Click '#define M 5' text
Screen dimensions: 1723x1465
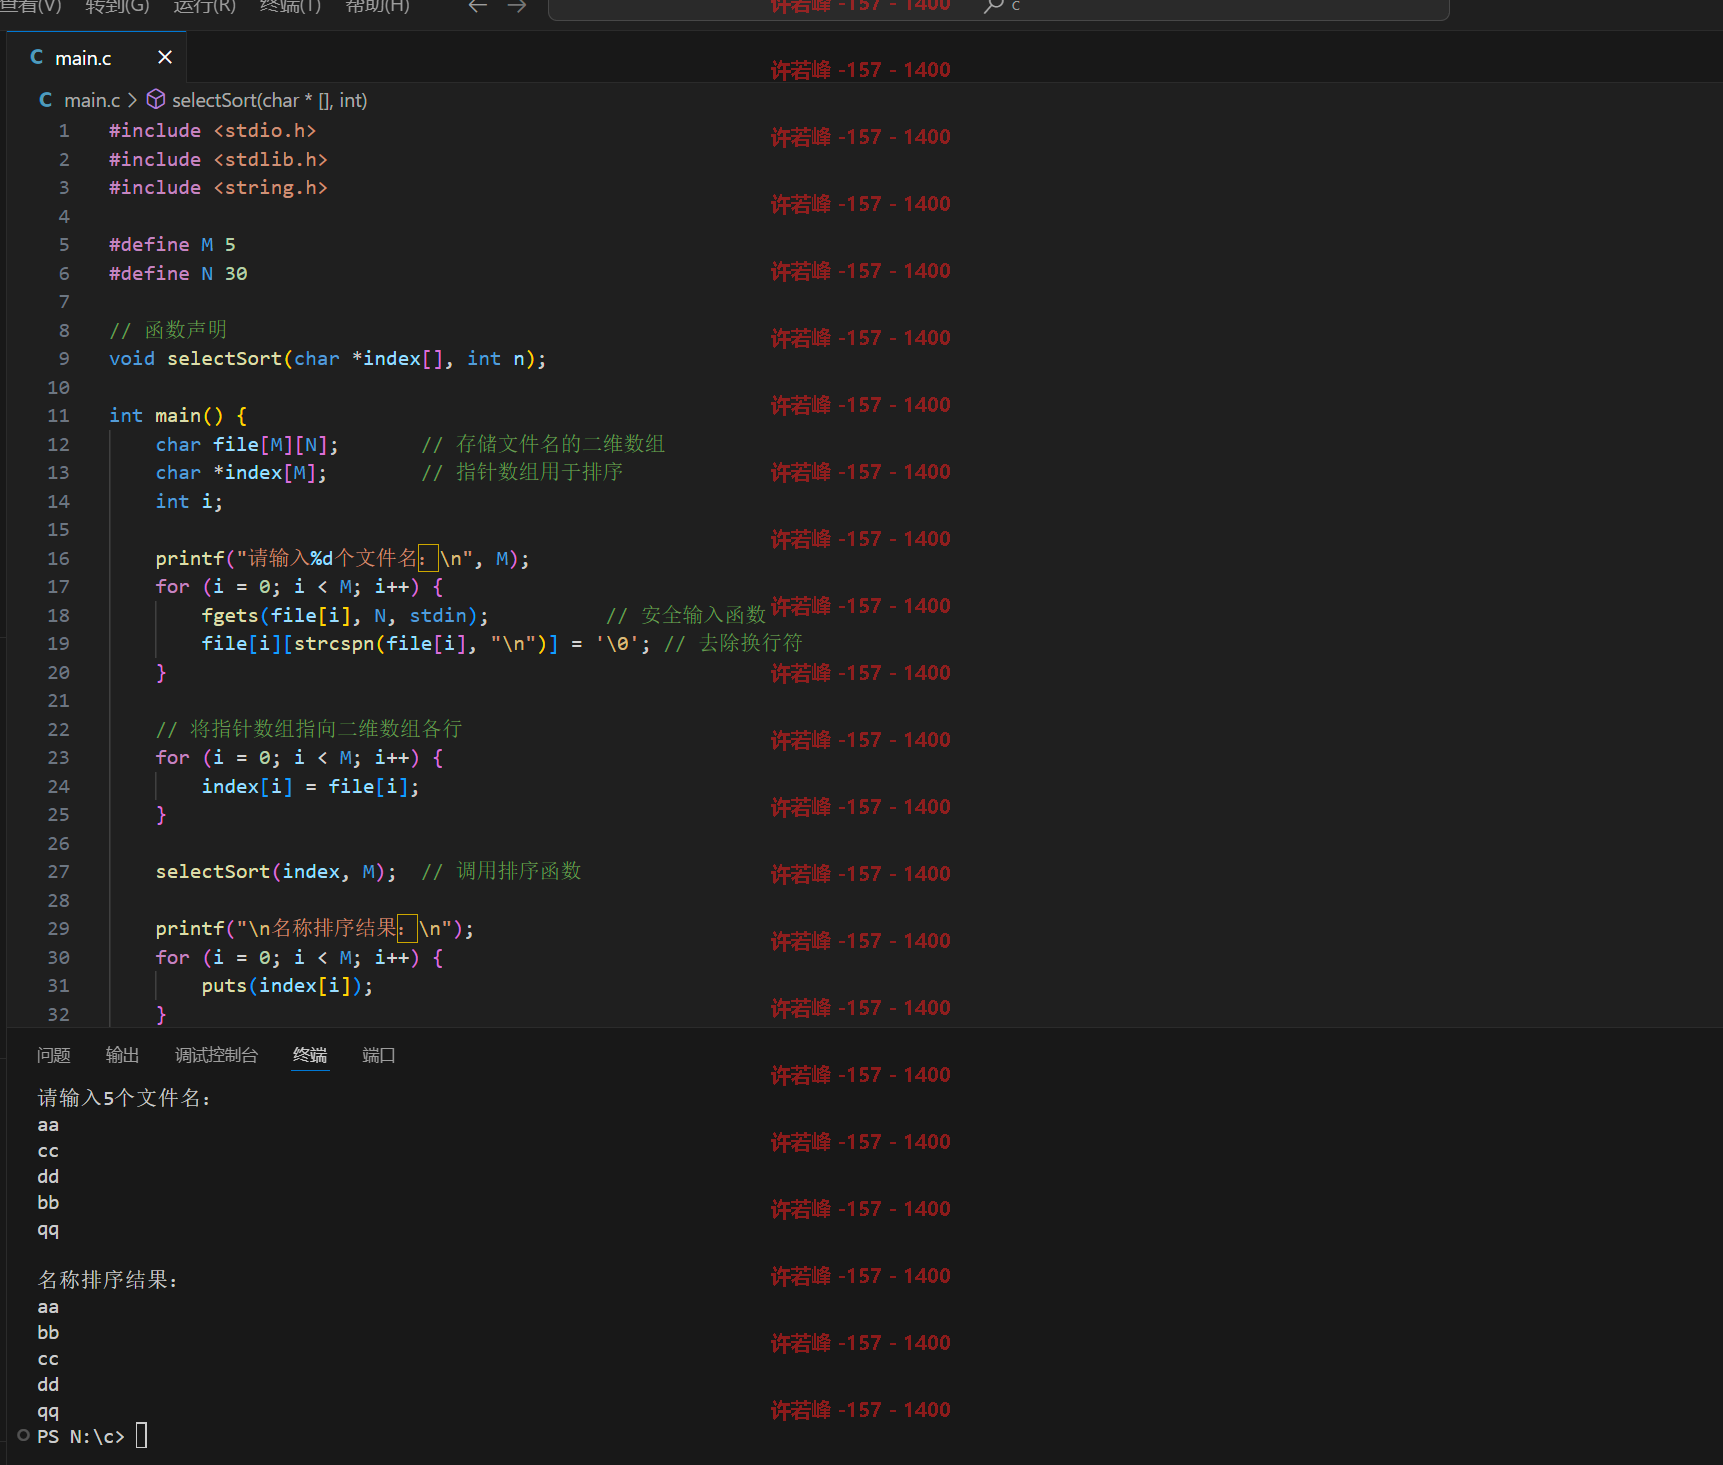172,244
